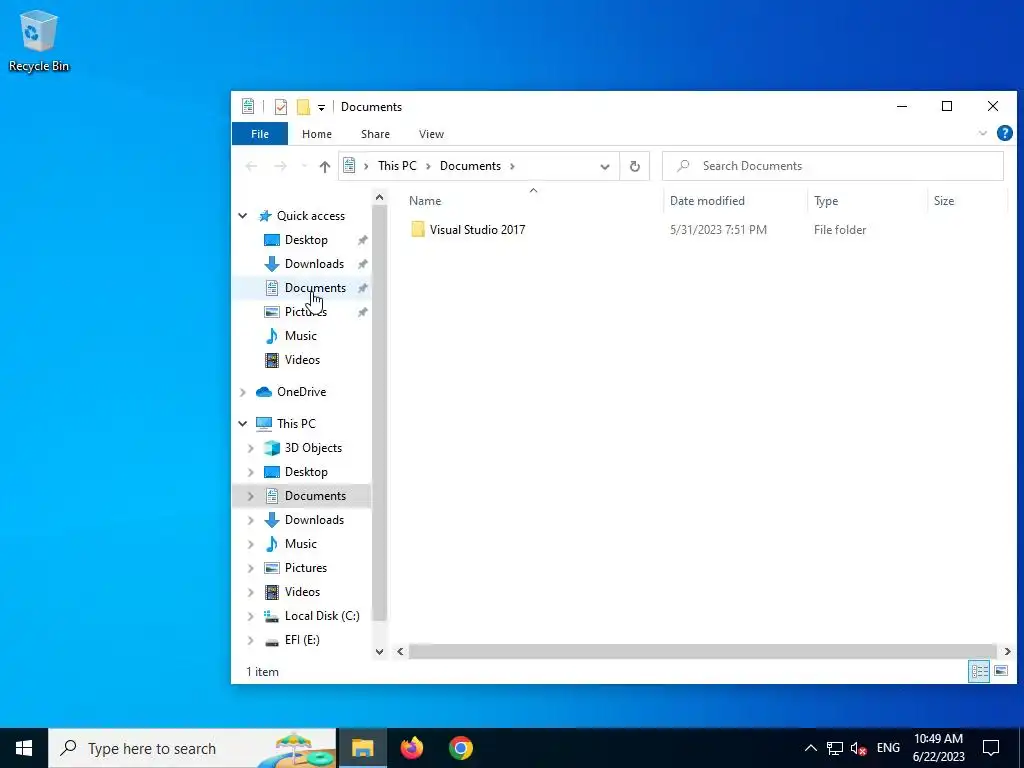This screenshot has height=768, width=1024.
Task: Open Recycle Bin on desktop
Action: pos(39,41)
